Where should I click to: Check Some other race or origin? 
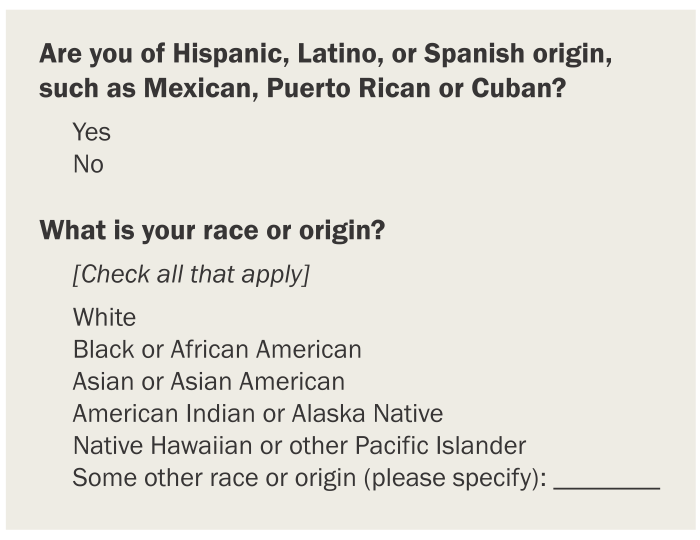point(308,478)
